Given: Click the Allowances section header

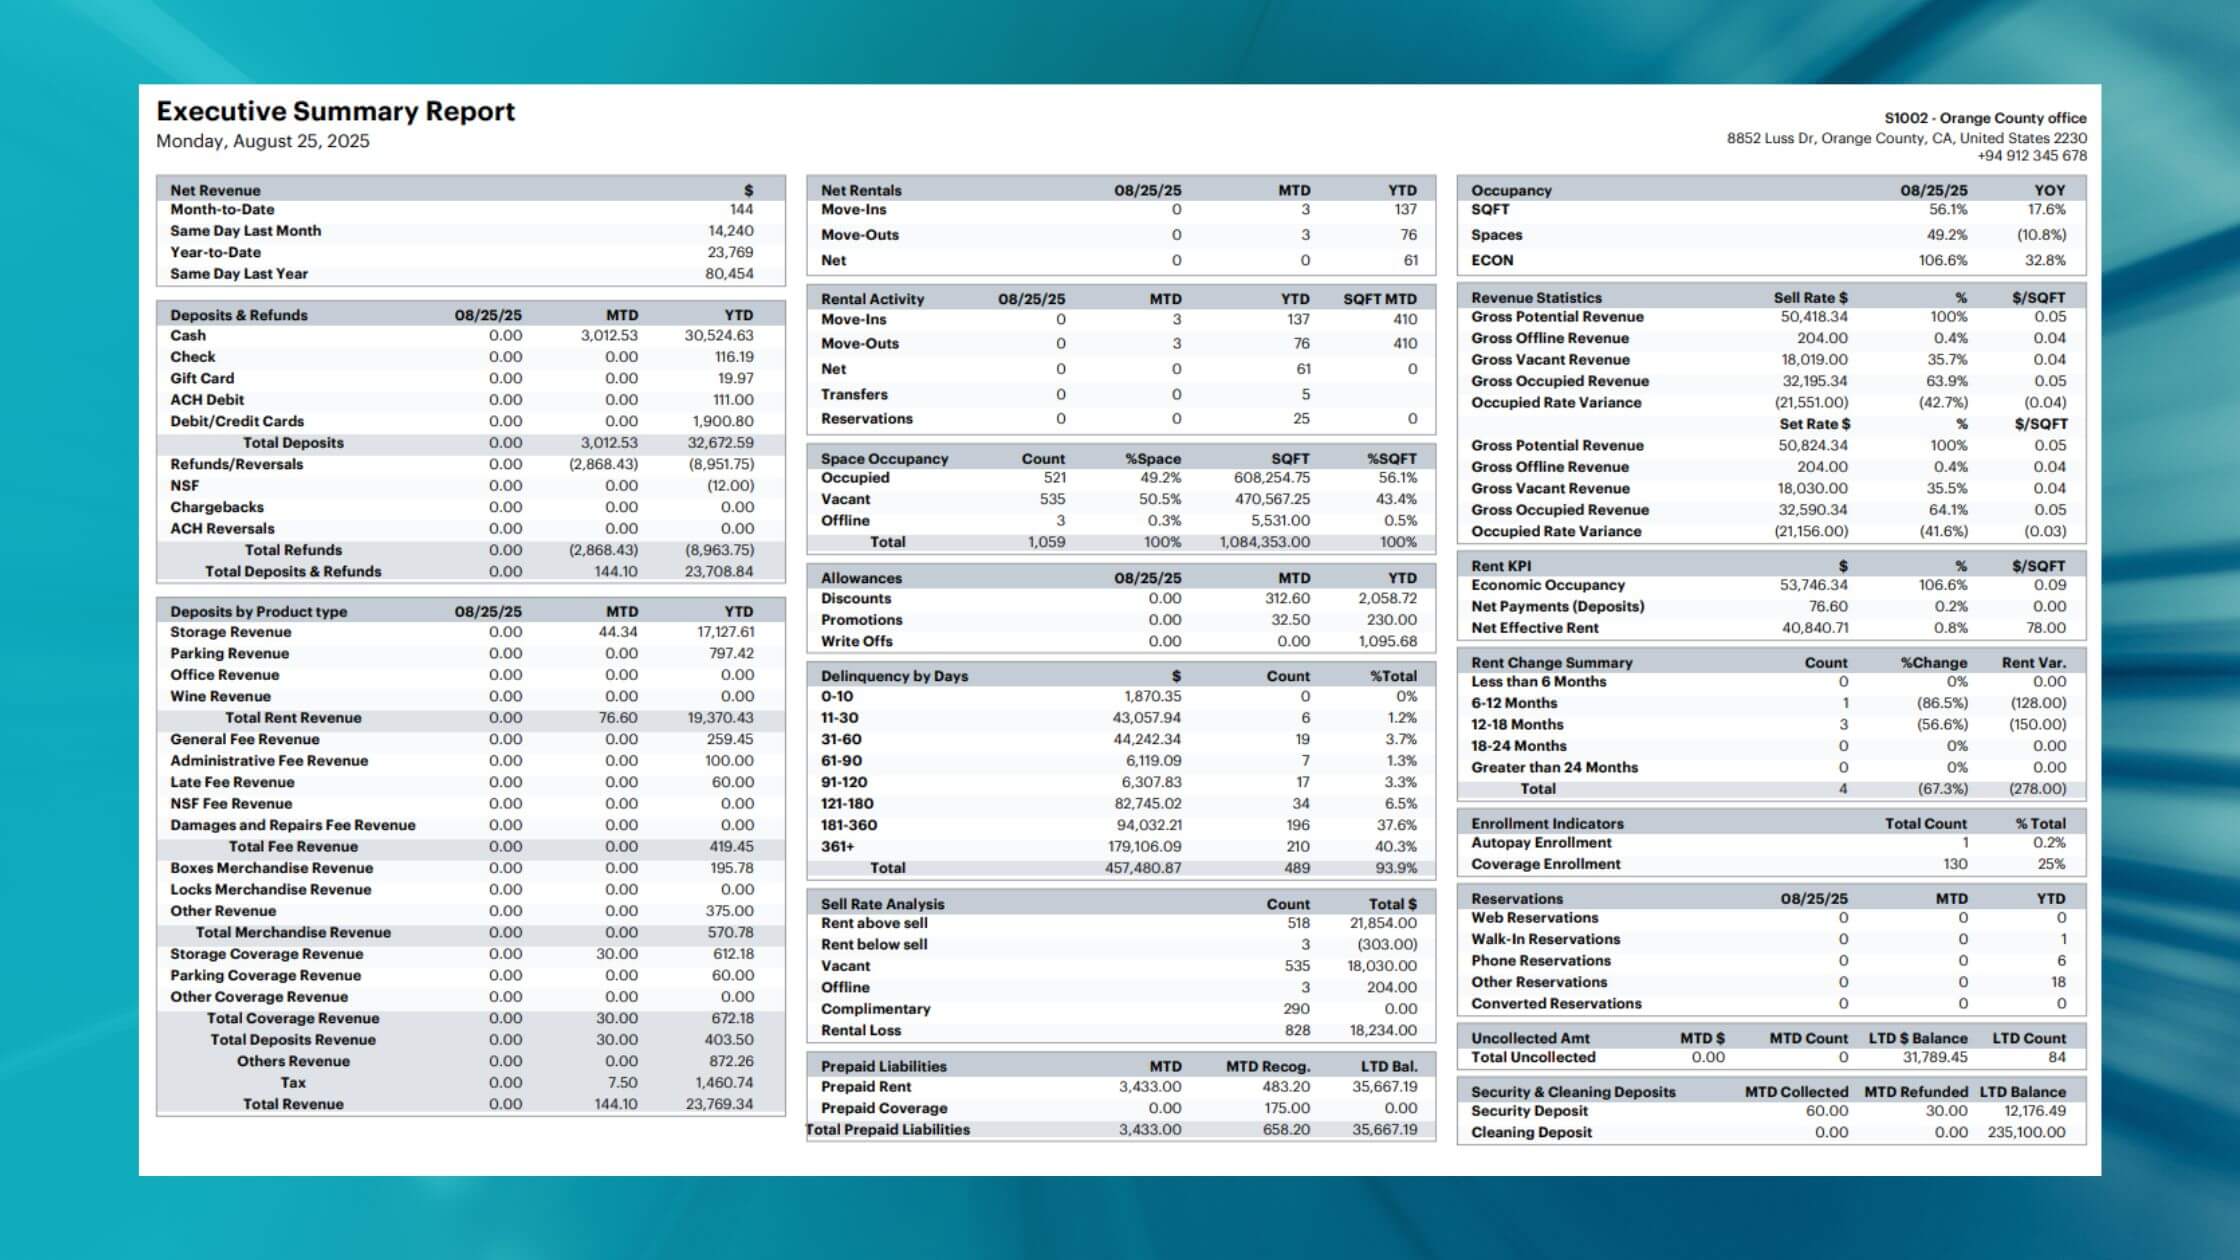Looking at the screenshot, I should click(861, 578).
